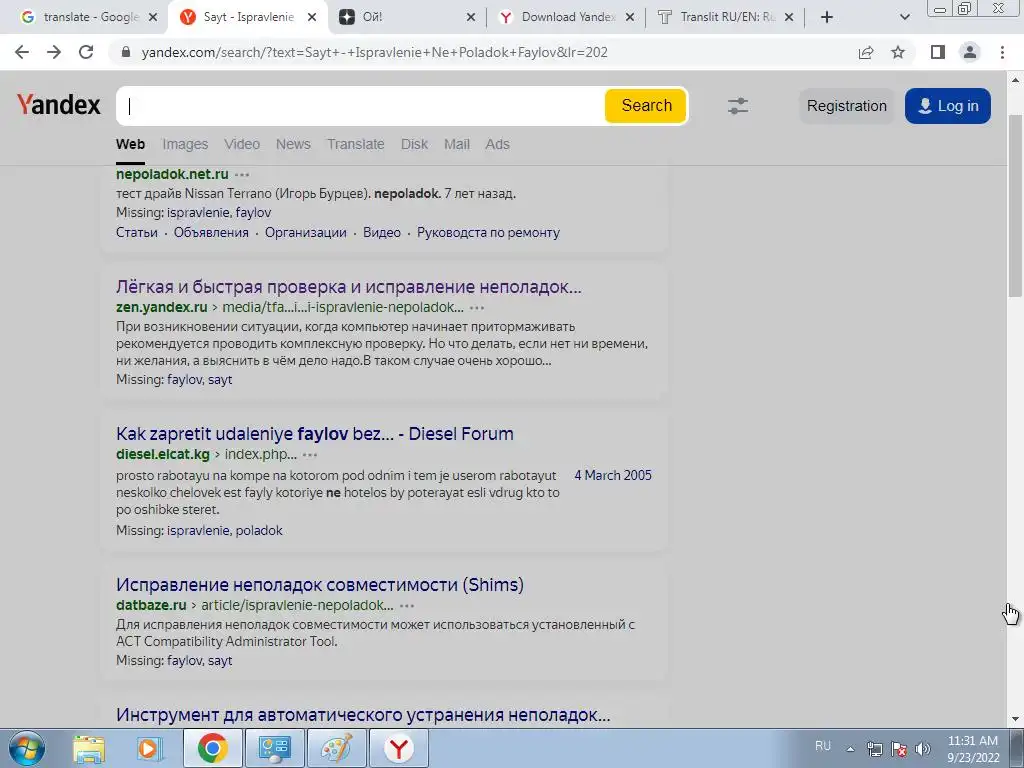This screenshot has height=768, width=1024.
Task: Click the zen.yandex.ru domain link
Action: (x=161, y=307)
